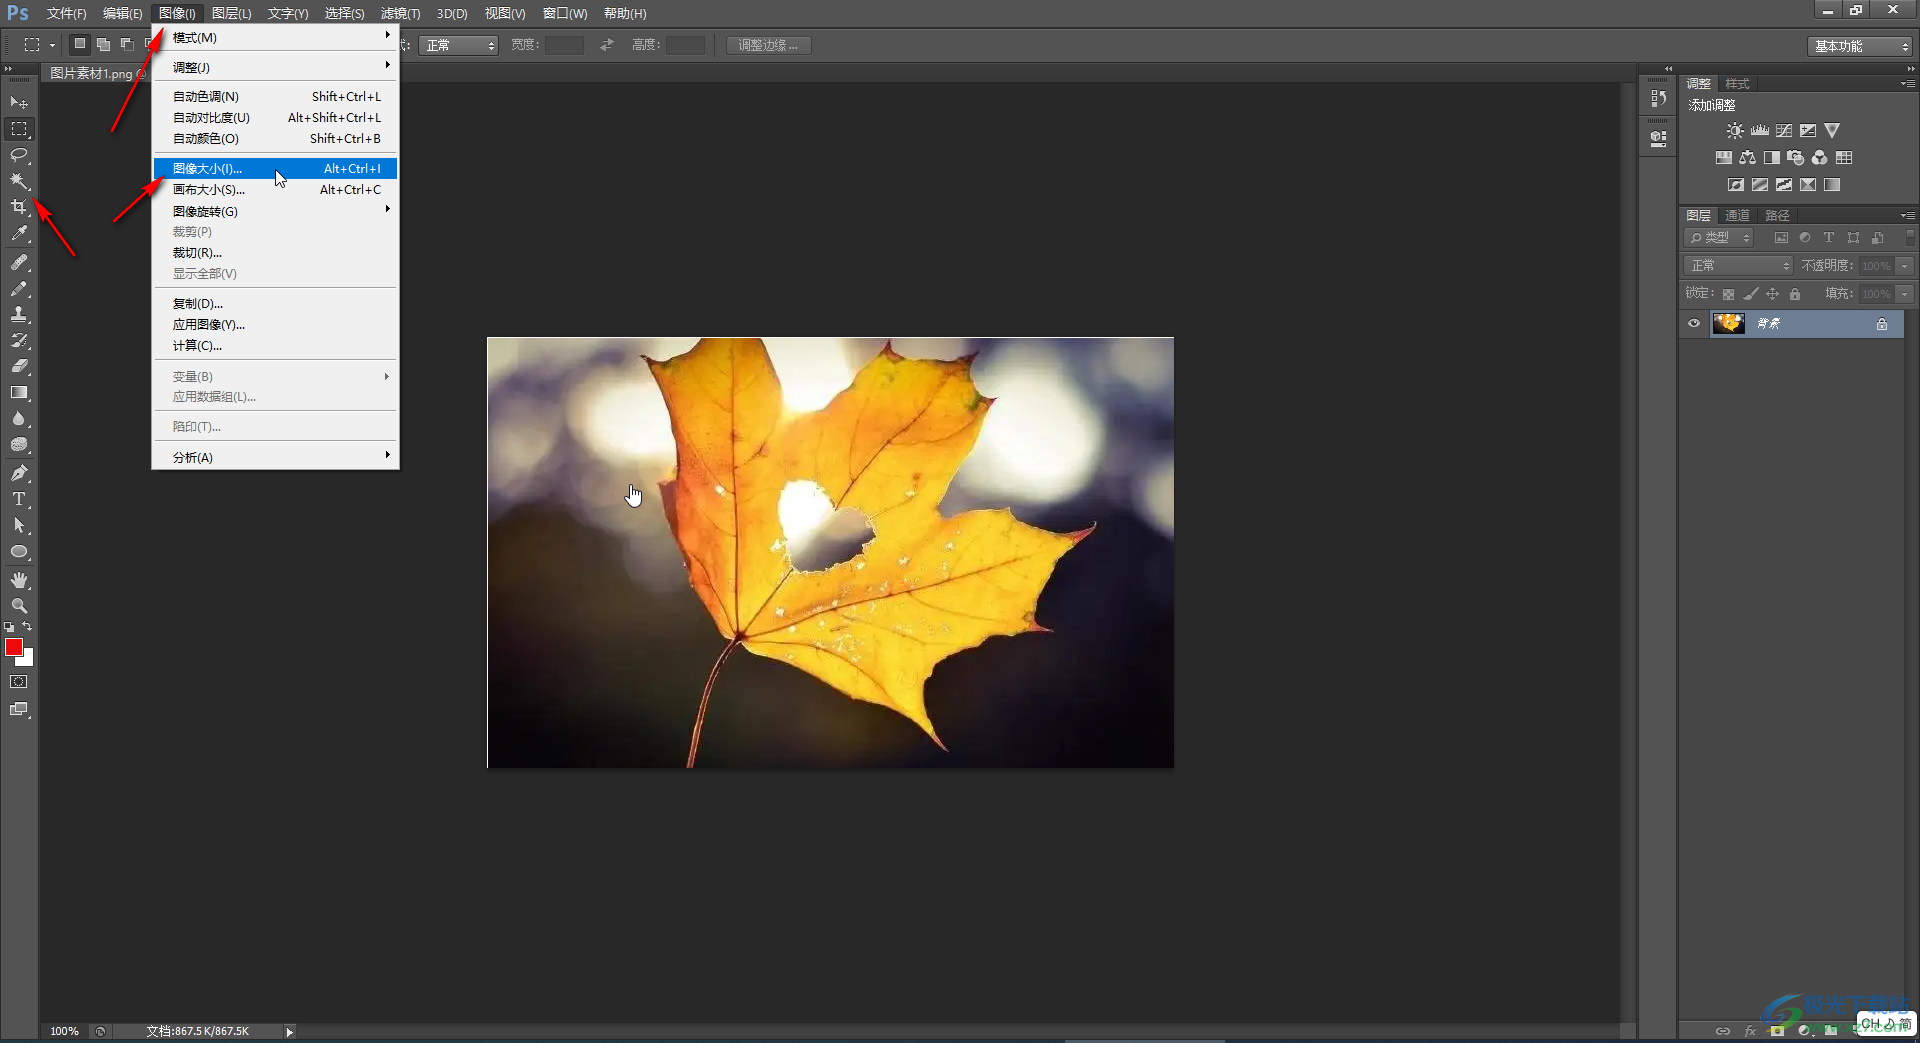This screenshot has width=1920, height=1043.
Task: Click the white background color swatch
Action: 28,659
